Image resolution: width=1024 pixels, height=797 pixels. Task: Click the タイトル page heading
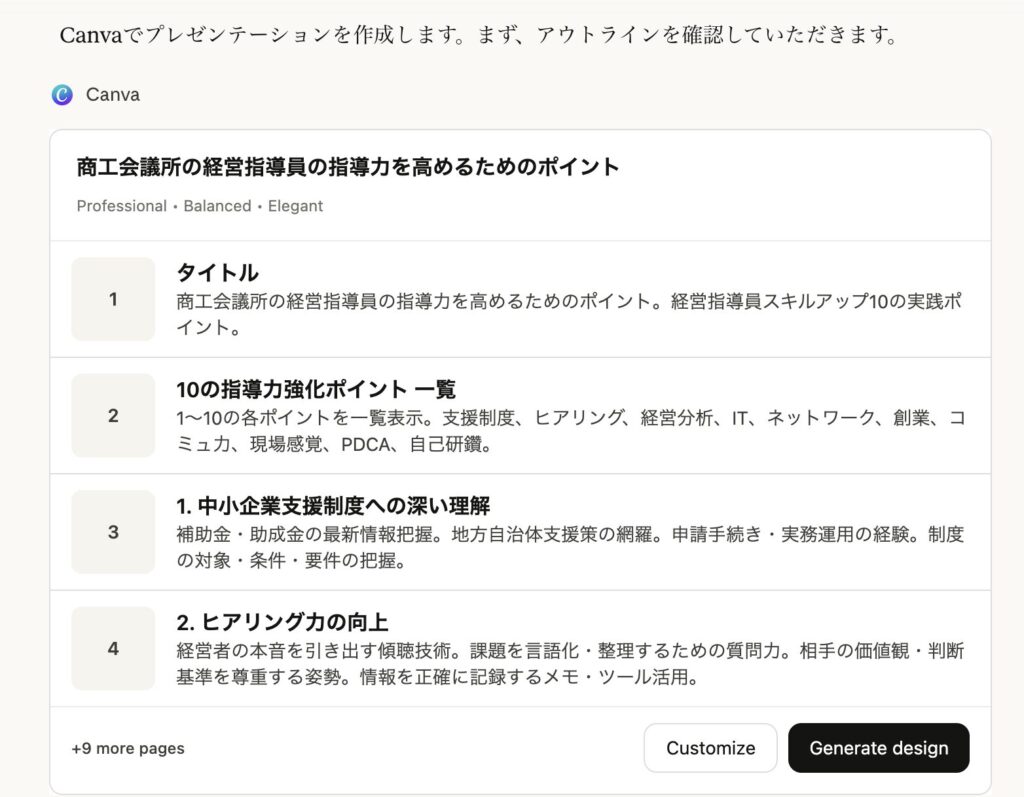pyautogui.click(x=217, y=272)
